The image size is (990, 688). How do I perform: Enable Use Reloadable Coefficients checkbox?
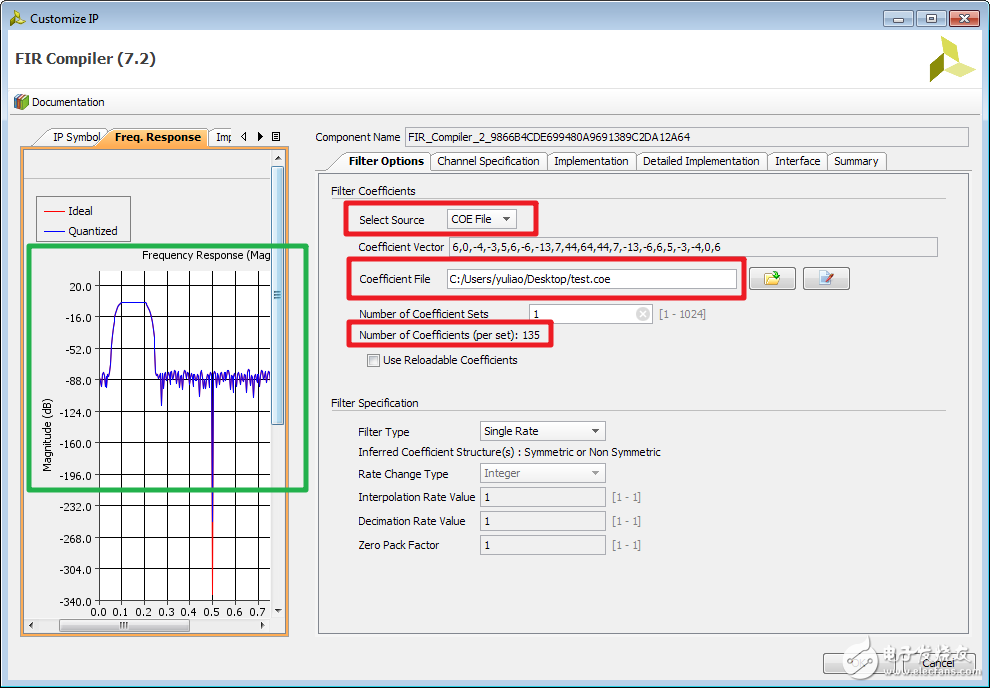(373, 360)
